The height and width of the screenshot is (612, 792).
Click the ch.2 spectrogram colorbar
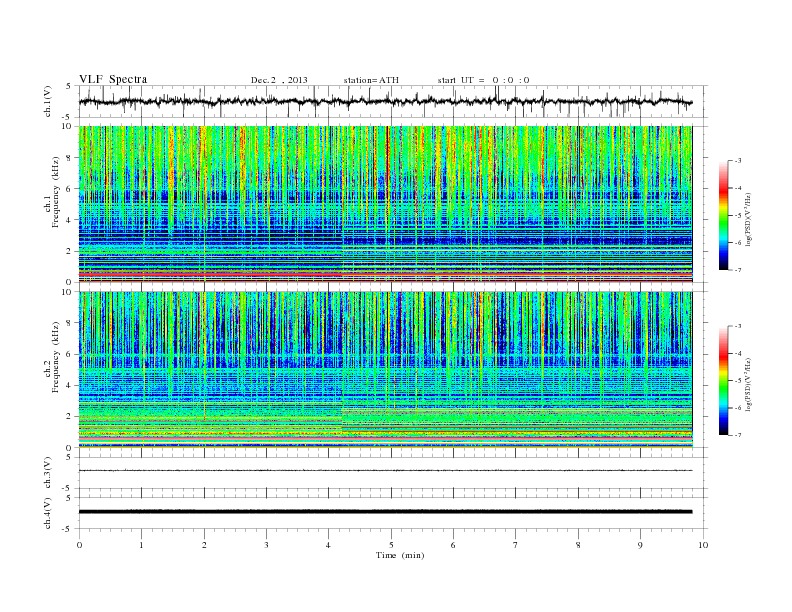[x=723, y=380]
